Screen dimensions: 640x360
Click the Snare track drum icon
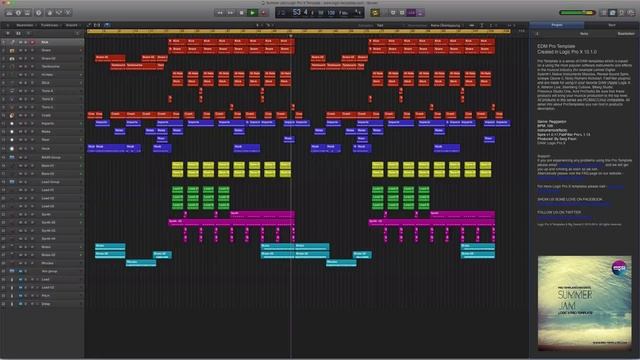[12, 50]
